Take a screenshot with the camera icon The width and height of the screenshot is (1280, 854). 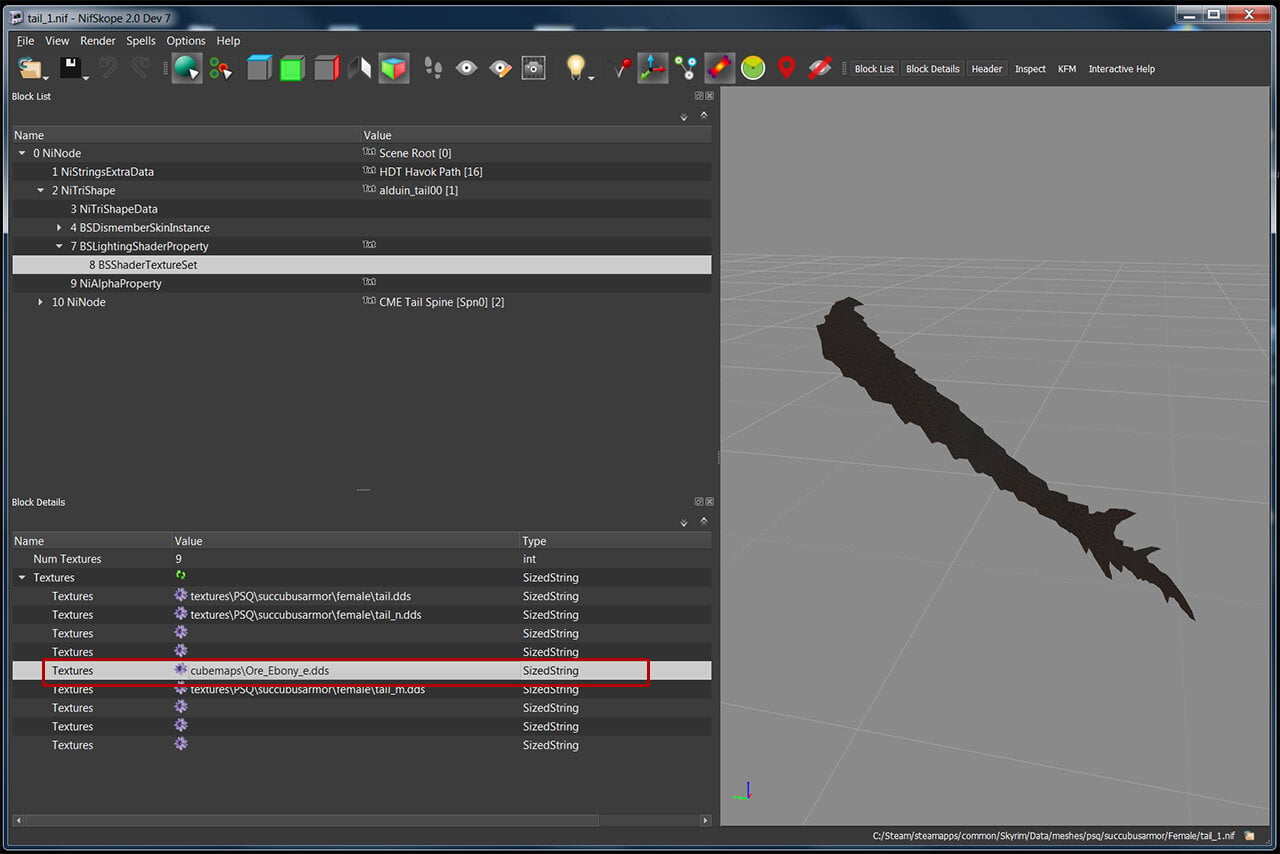click(534, 68)
